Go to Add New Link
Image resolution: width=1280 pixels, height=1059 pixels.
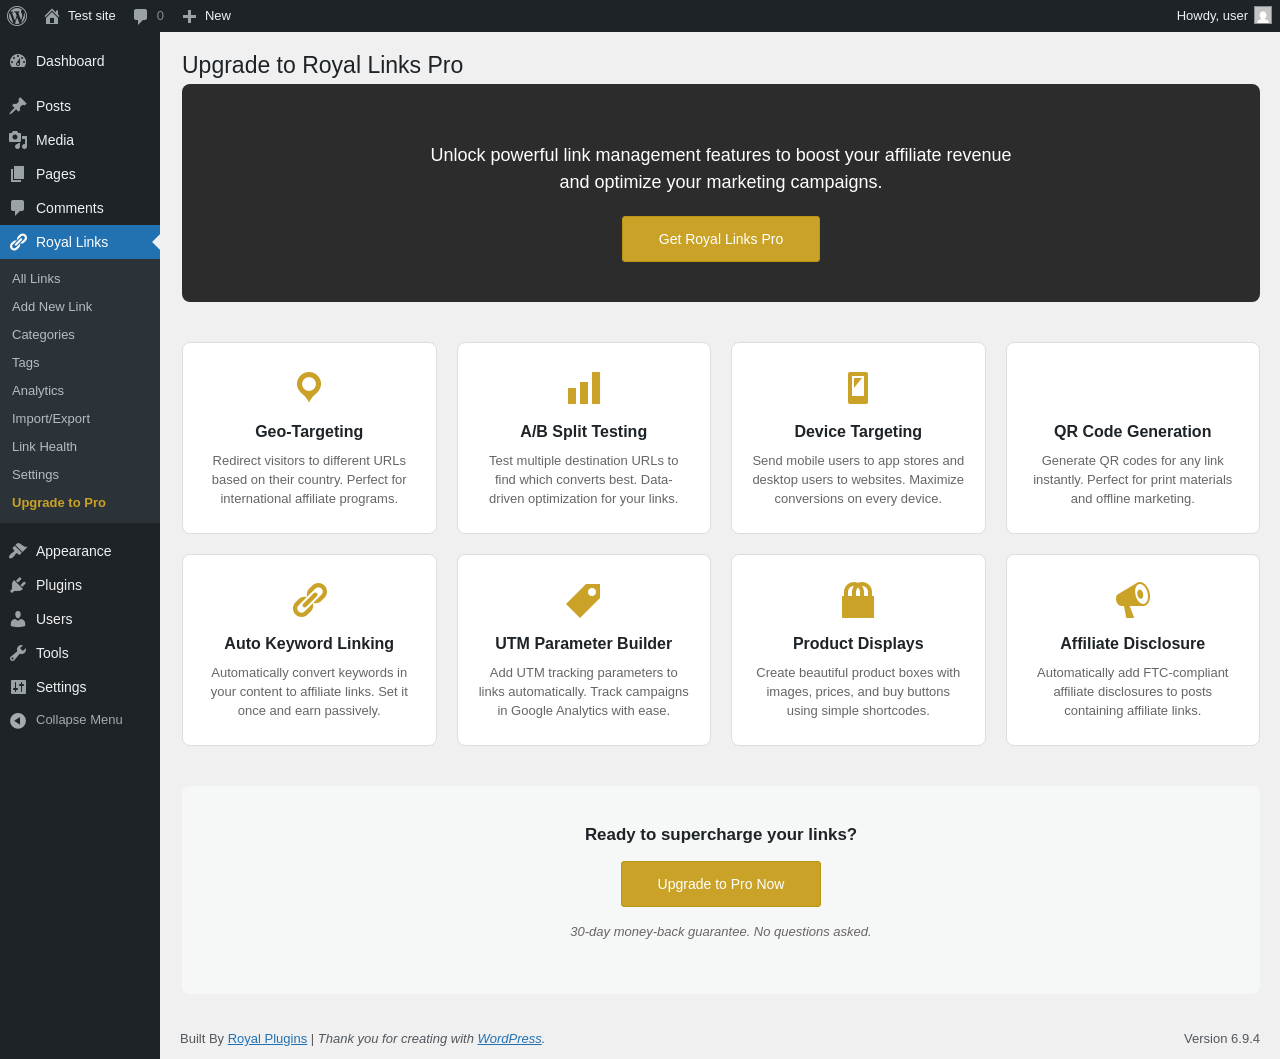[52, 307]
